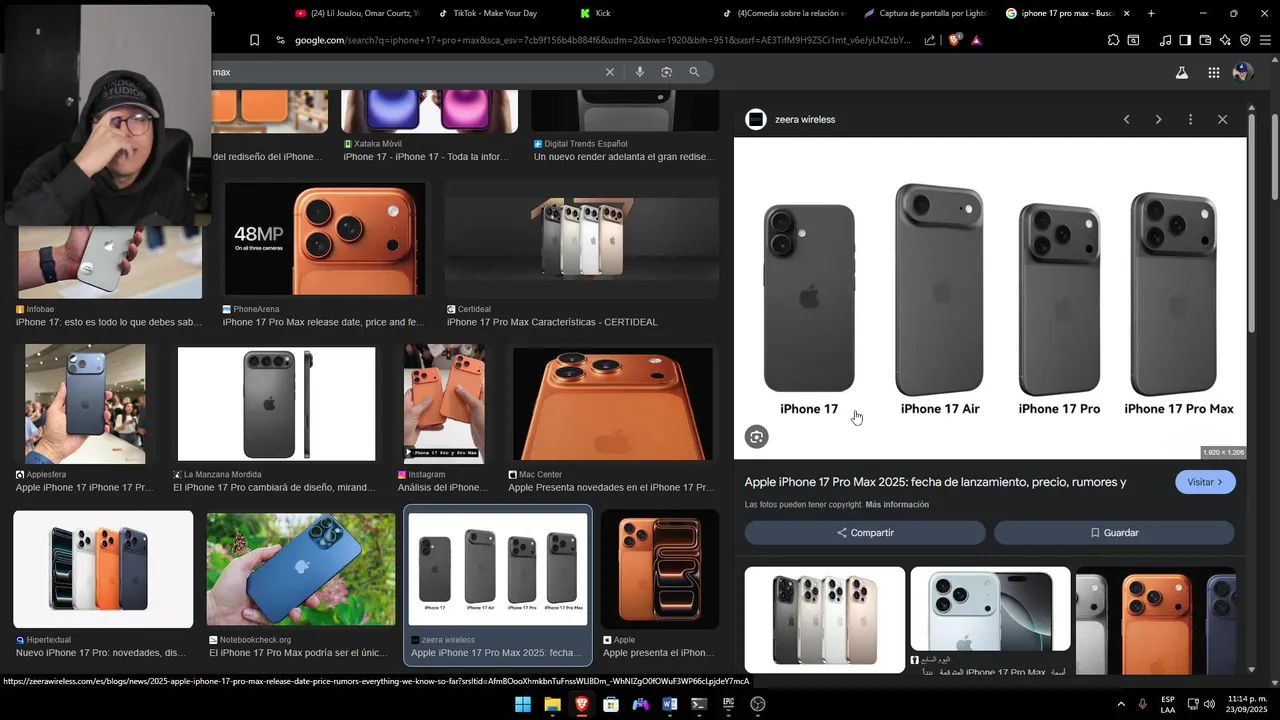Open Brave media playlist music icon
Image resolution: width=1280 pixels, height=720 pixels.
tap(1165, 40)
